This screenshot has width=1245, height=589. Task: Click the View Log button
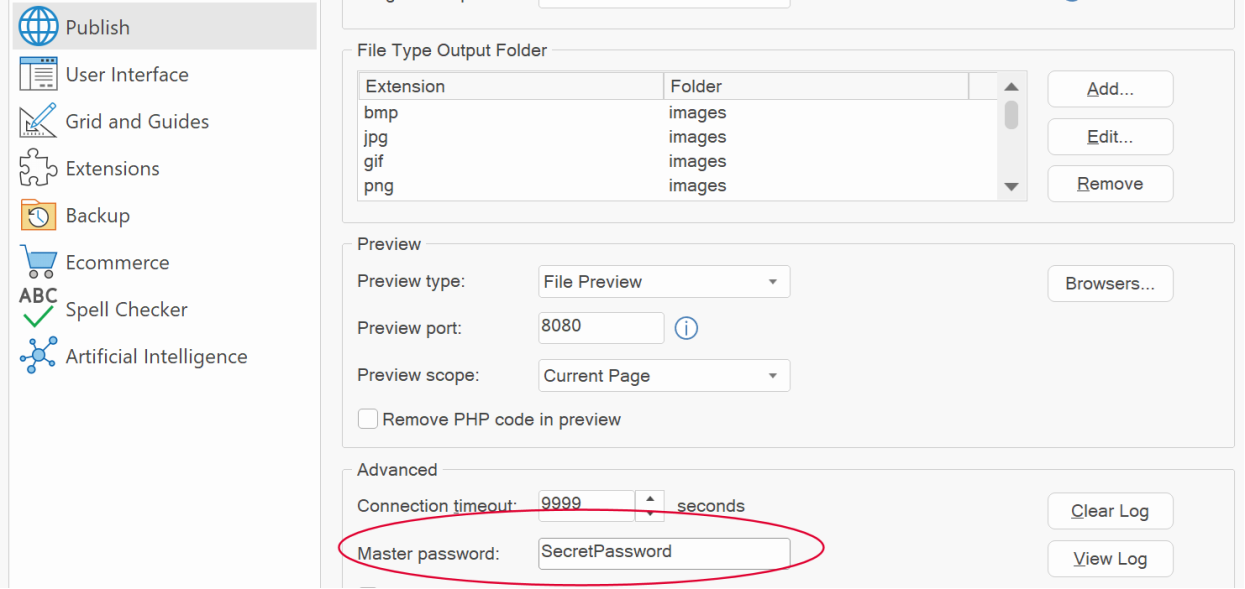(x=1110, y=559)
